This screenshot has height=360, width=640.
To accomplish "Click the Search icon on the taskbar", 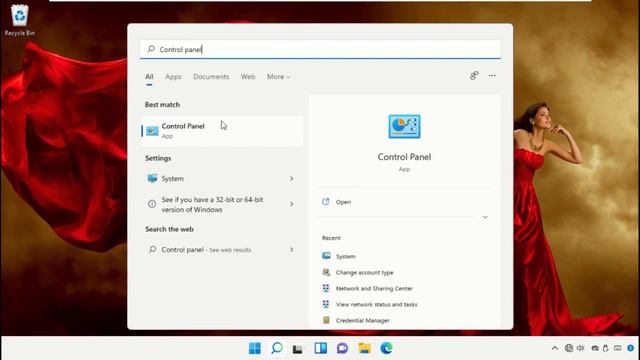I will 277,348.
